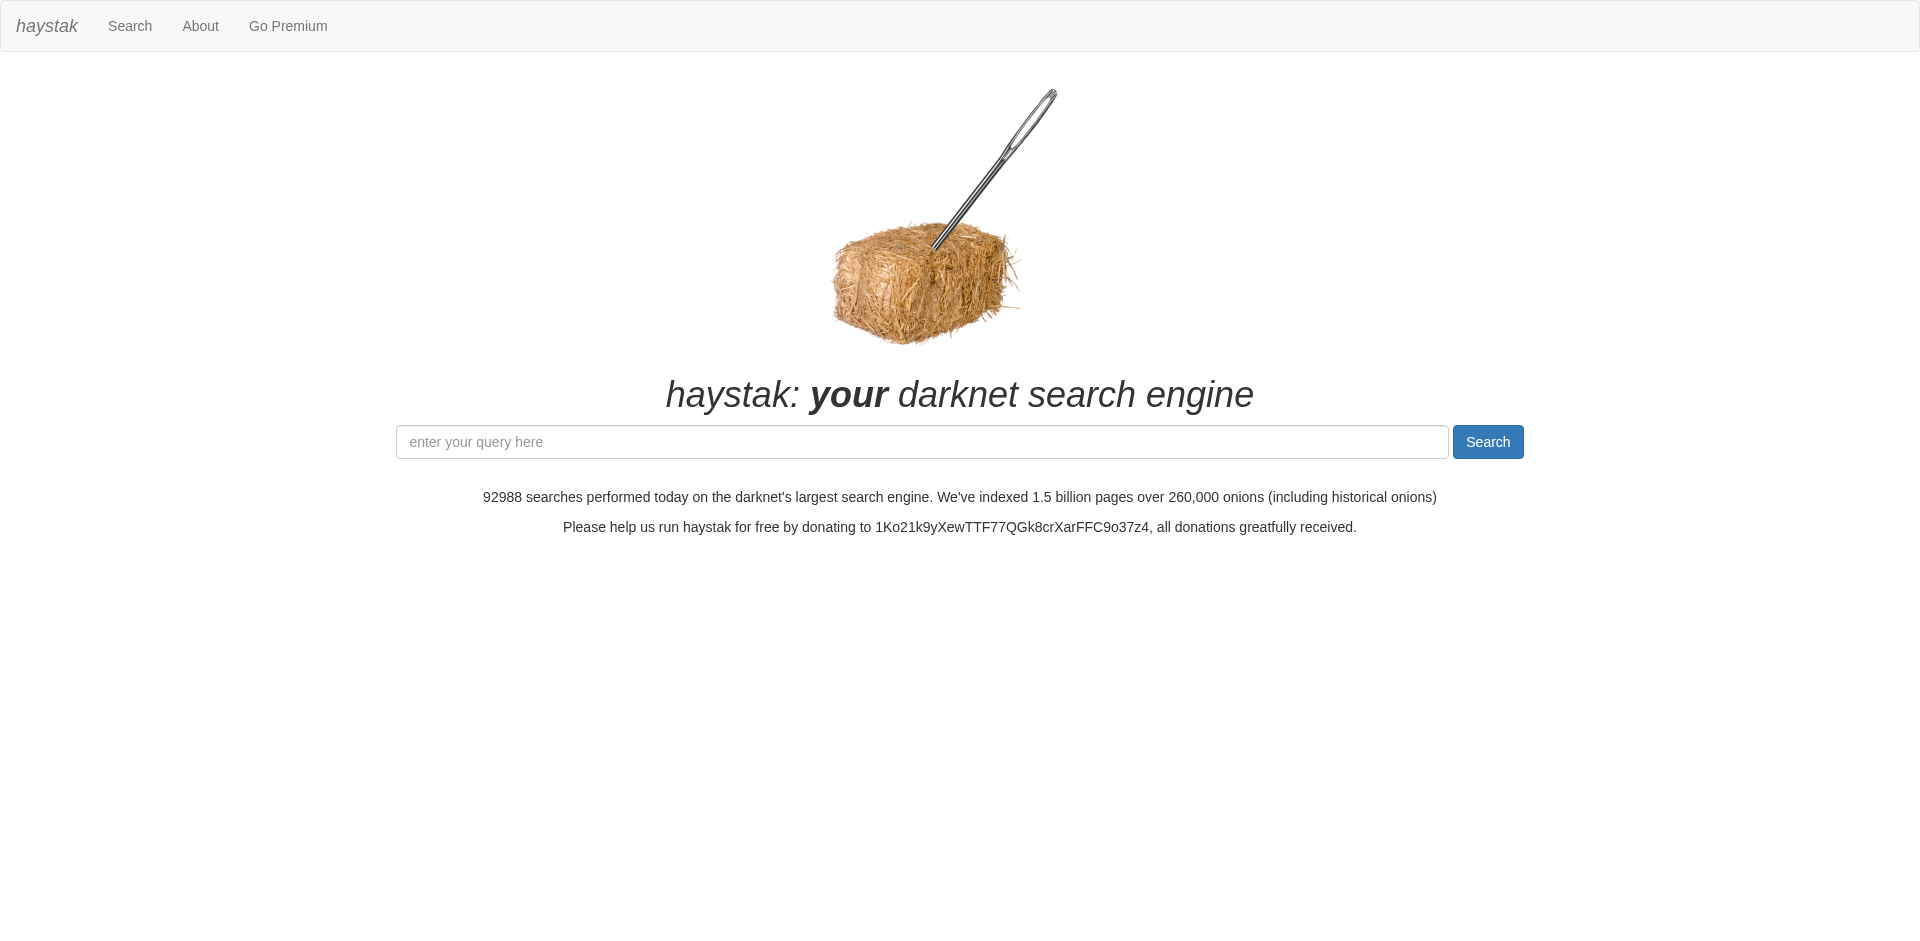Click the '260,000 onions' statistic
Image resolution: width=1920 pixels, height=941 pixels.
1216,497
